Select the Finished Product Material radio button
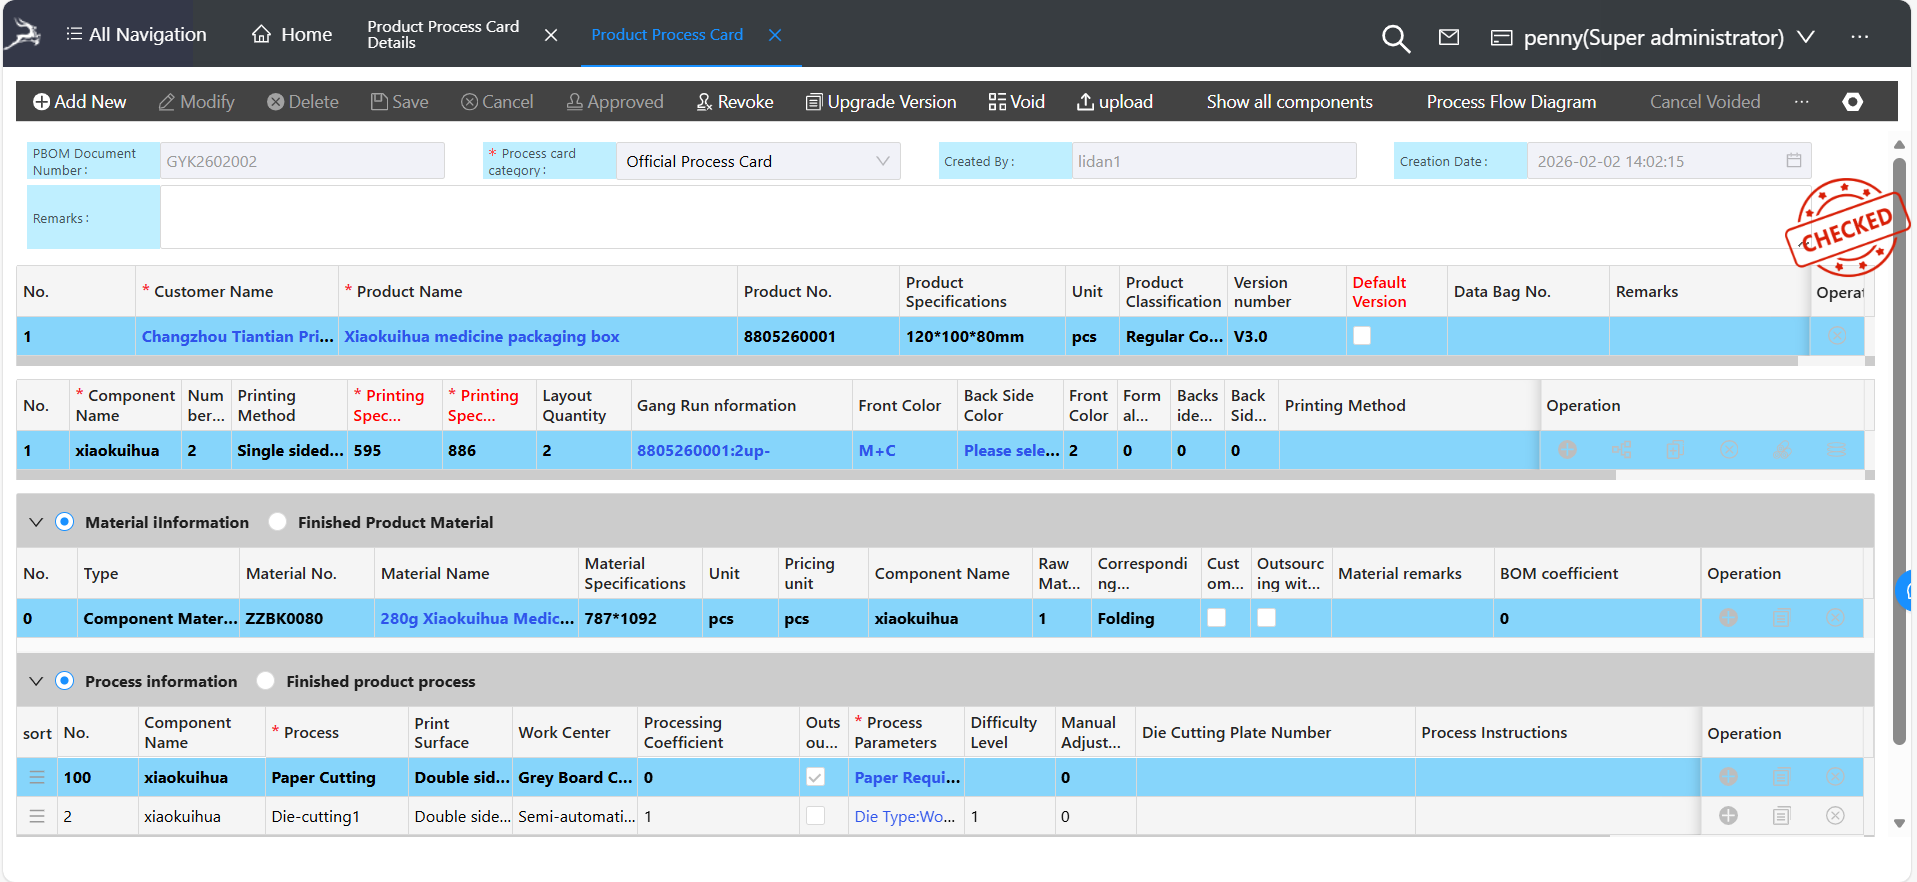The image size is (1917, 882). coord(278,522)
